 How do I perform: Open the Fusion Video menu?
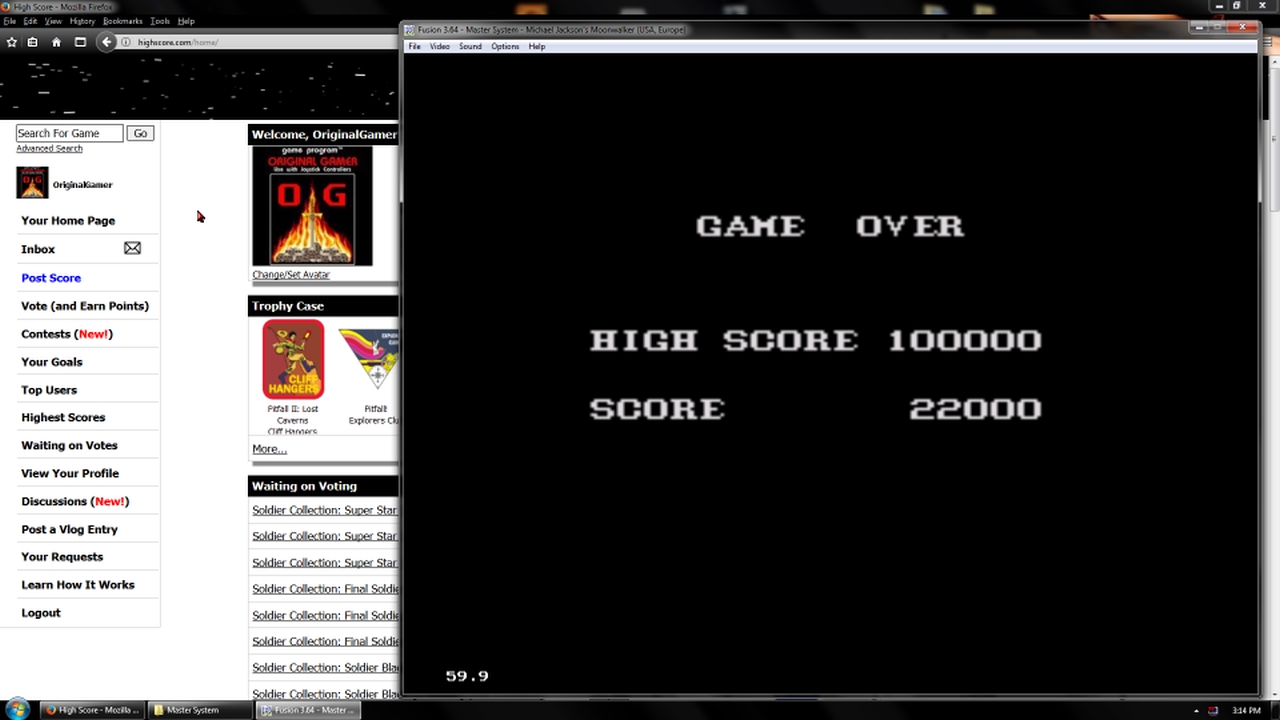[x=439, y=46]
